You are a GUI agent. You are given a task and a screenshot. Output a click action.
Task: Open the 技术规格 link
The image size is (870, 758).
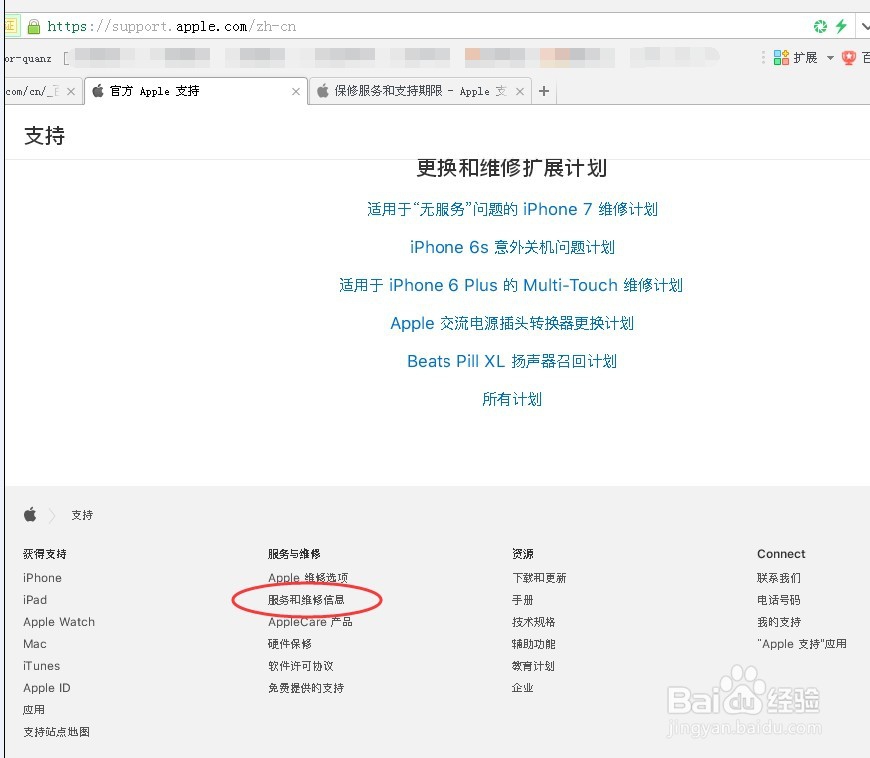click(533, 621)
